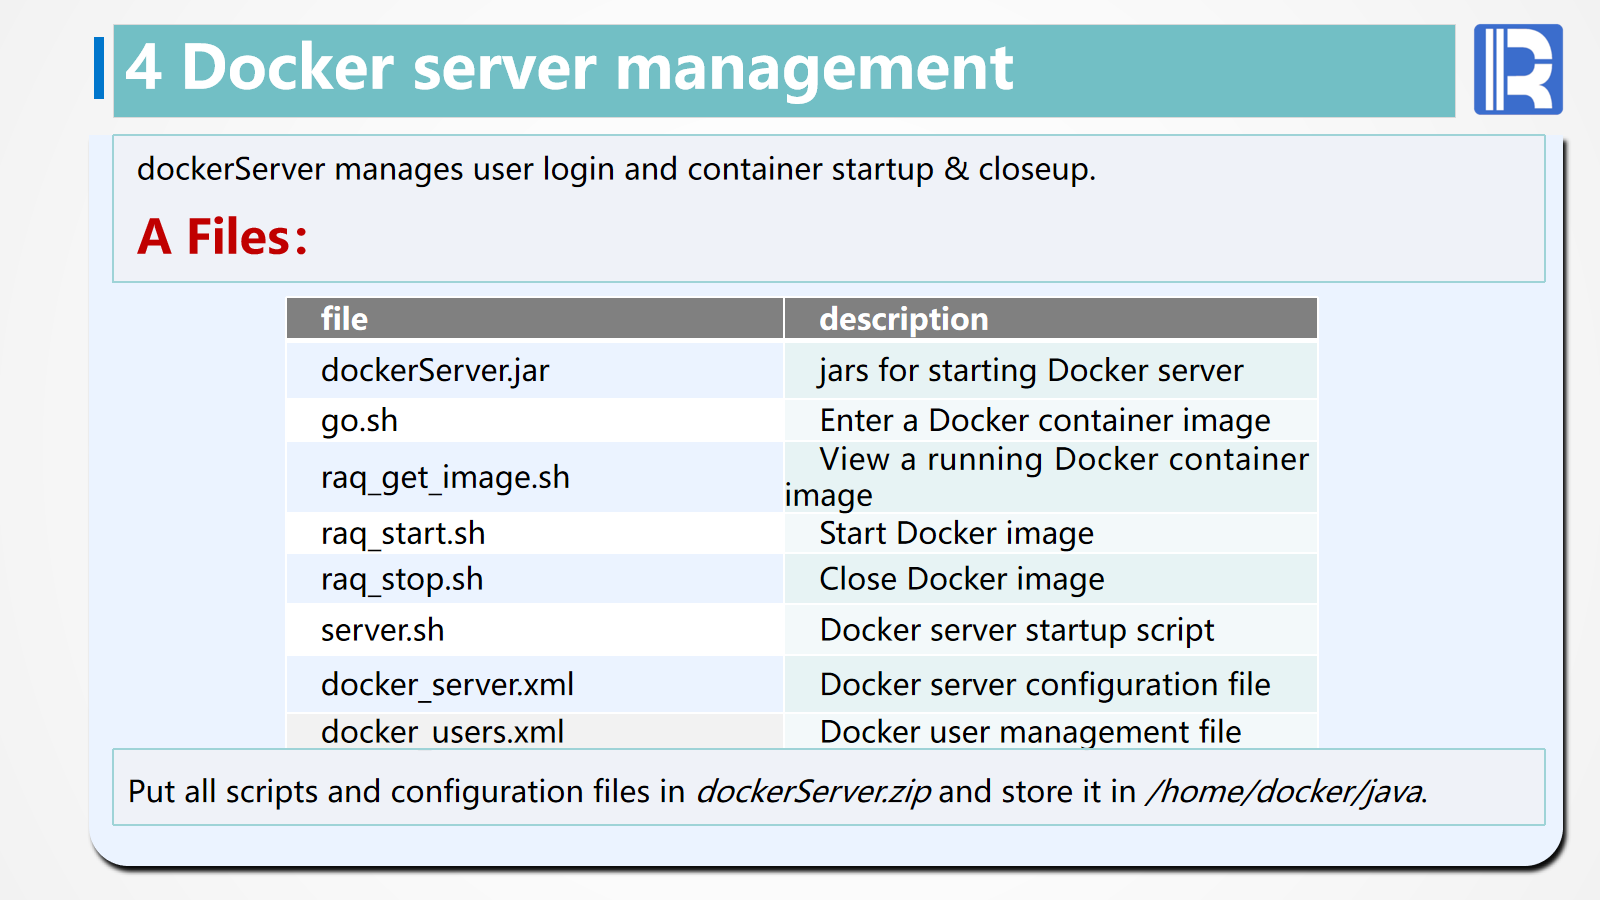Click the docker_users.xml file cell
Viewport: 1600px width, 900px height.
(442, 732)
